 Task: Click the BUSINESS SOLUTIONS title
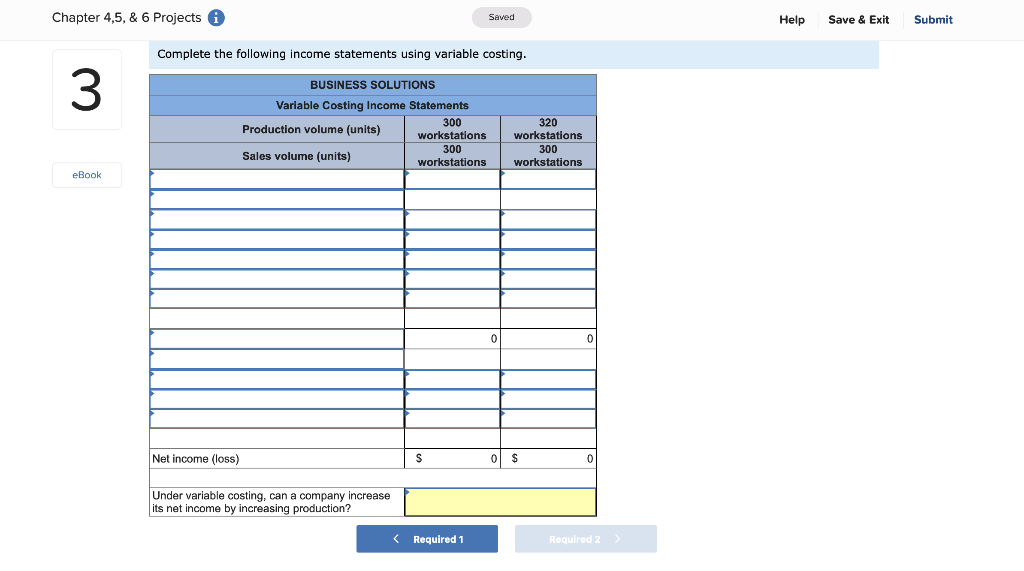pos(373,85)
